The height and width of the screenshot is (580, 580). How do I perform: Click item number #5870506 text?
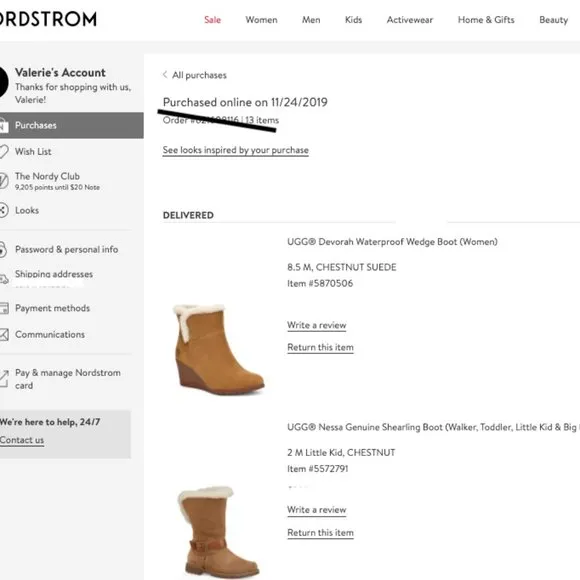click(x=320, y=283)
